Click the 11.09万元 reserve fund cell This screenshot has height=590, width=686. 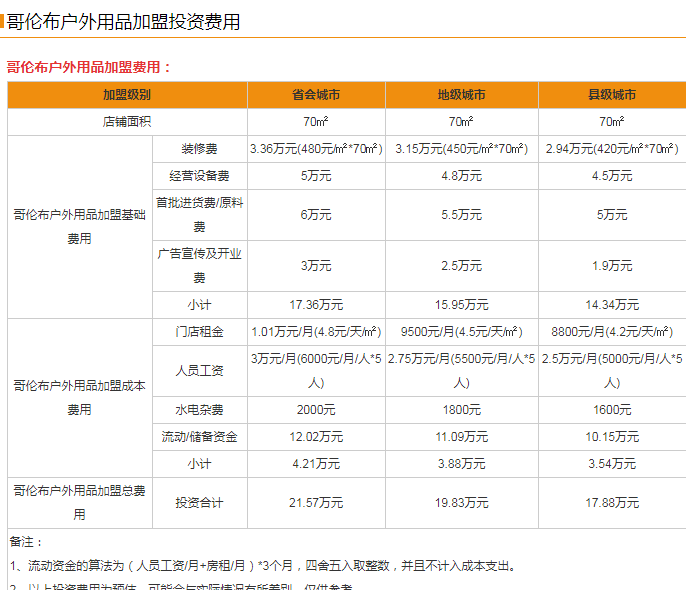click(x=462, y=437)
